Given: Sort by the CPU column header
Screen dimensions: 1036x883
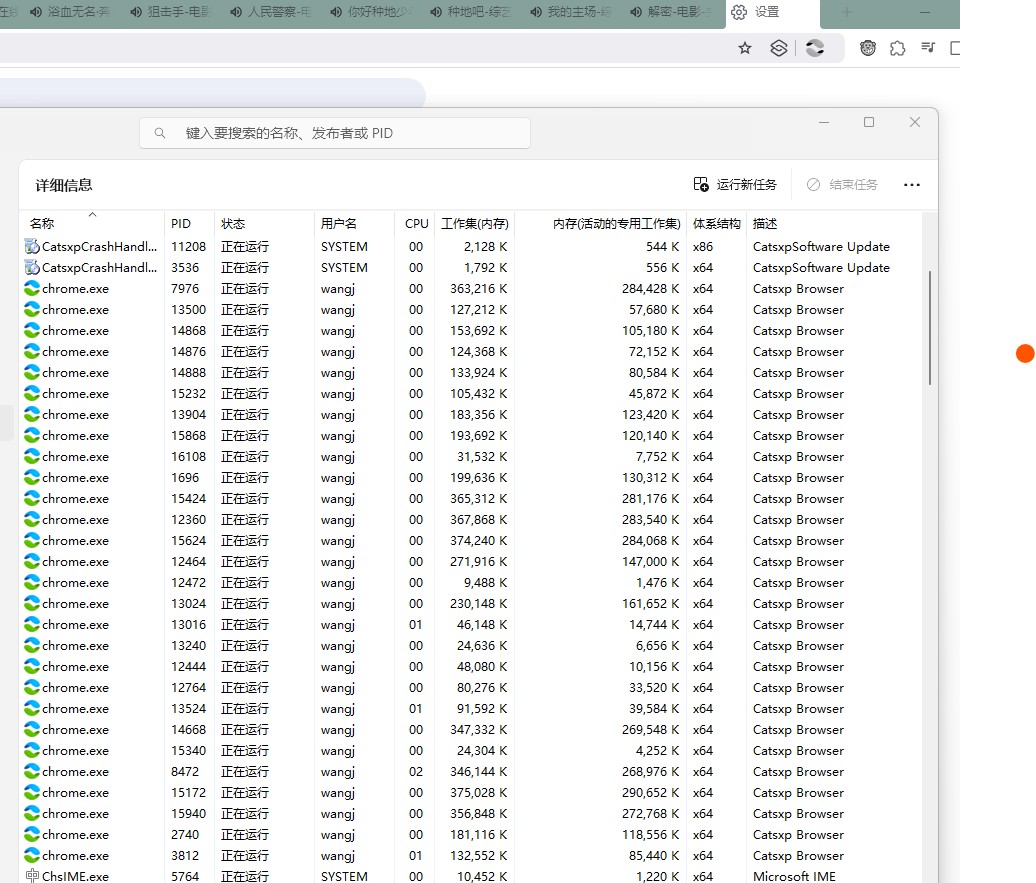Looking at the screenshot, I should (x=415, y=223).
